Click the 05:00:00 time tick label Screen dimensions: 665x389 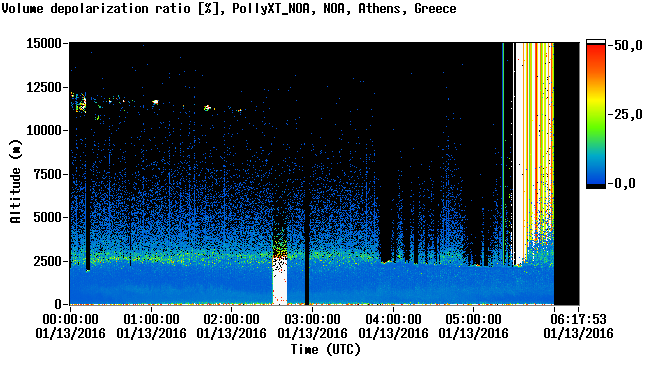click(474, 319)
